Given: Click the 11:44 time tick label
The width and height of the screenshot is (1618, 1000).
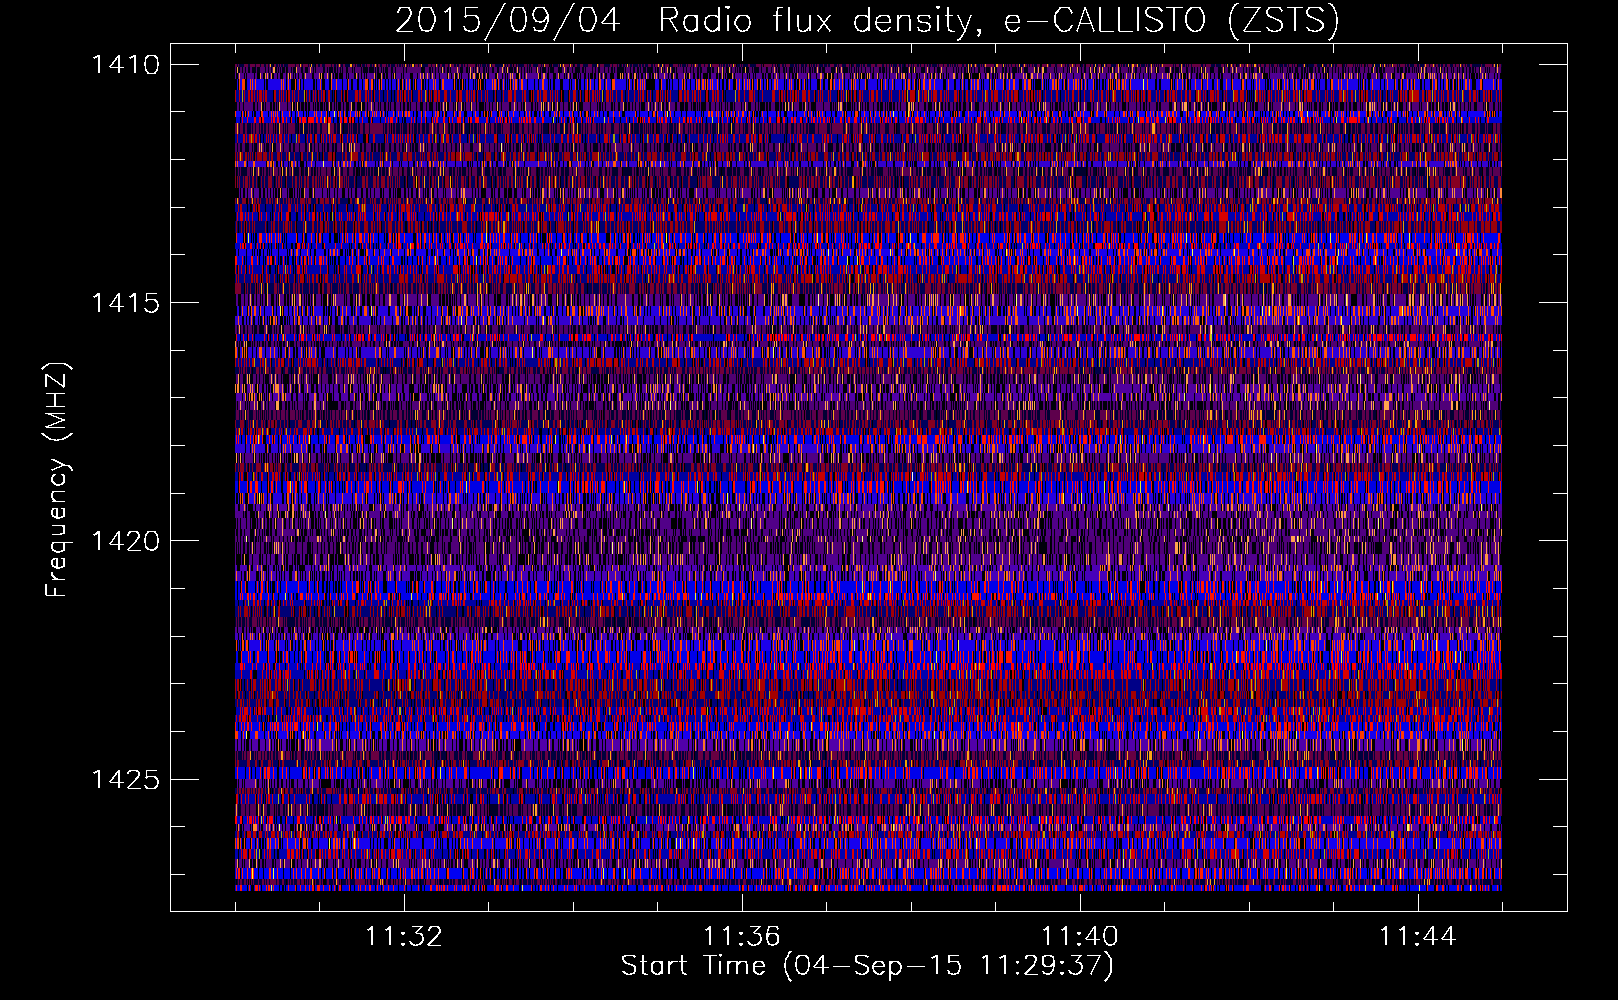Looking at the screenshot, I should click(1418, 937).
